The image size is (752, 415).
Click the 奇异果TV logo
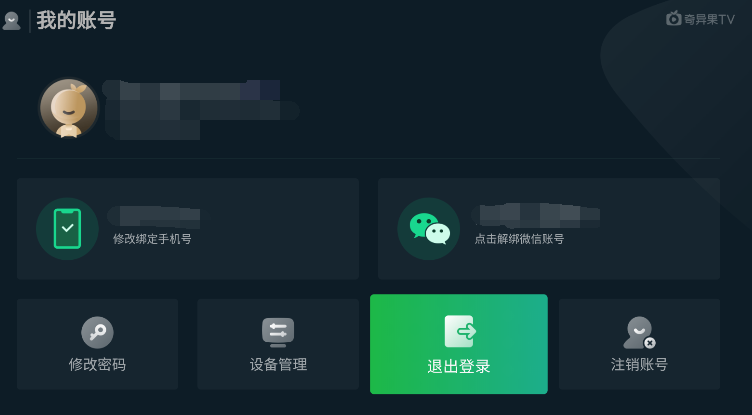coord(700,19)
